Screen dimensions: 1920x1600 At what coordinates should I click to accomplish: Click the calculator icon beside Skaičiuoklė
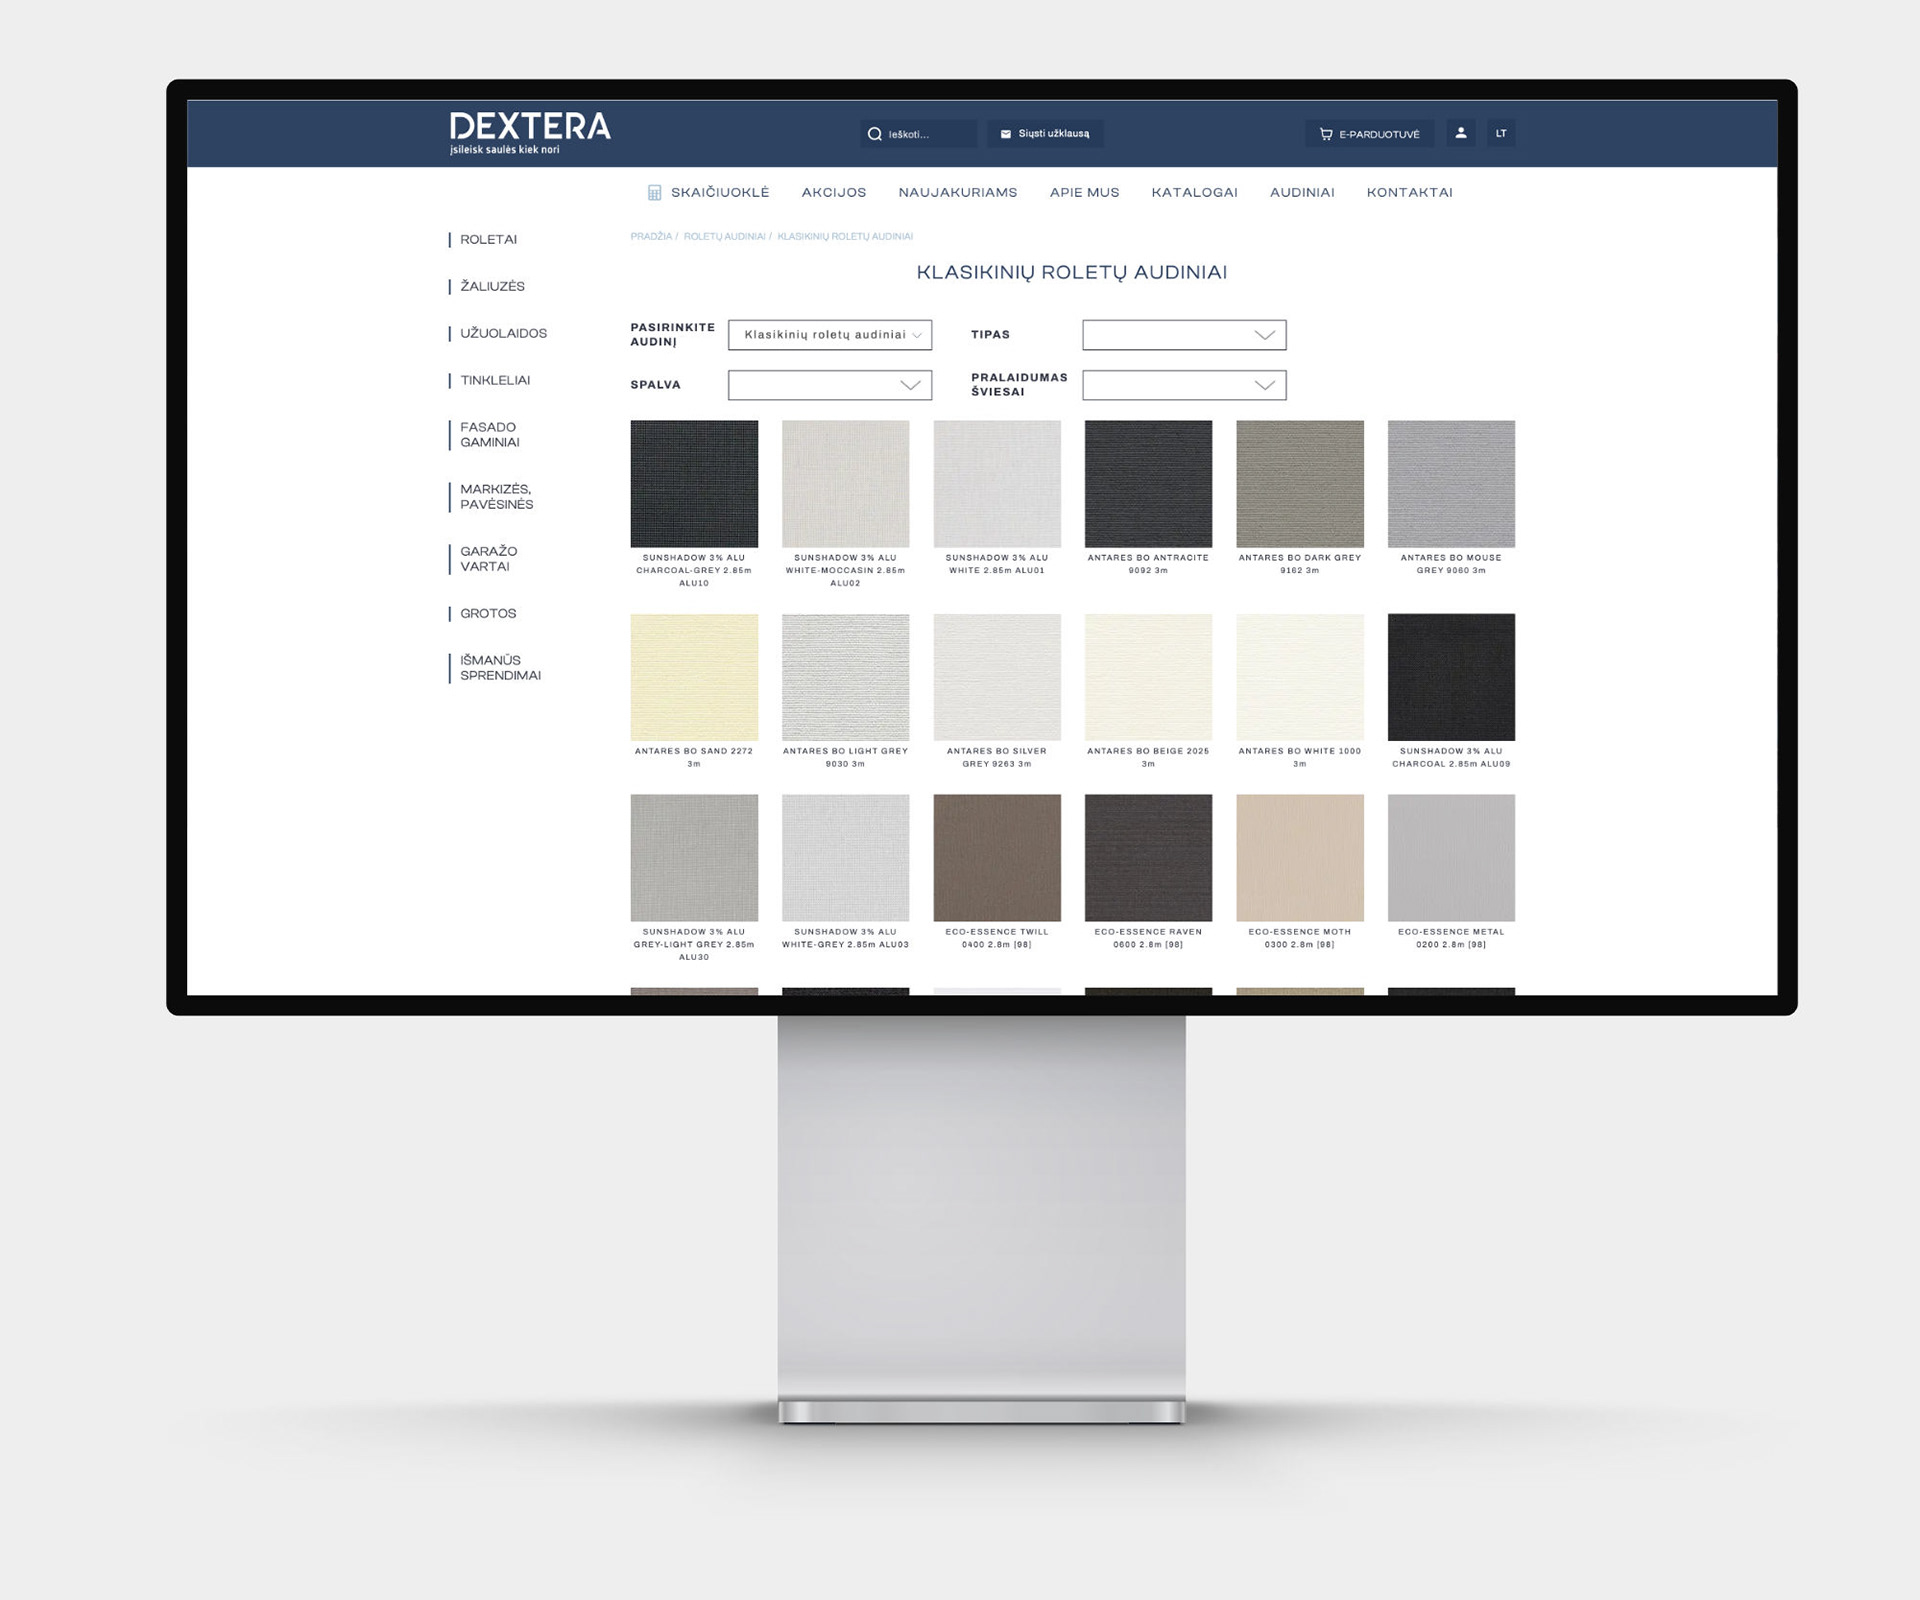[x=654, y=193]
